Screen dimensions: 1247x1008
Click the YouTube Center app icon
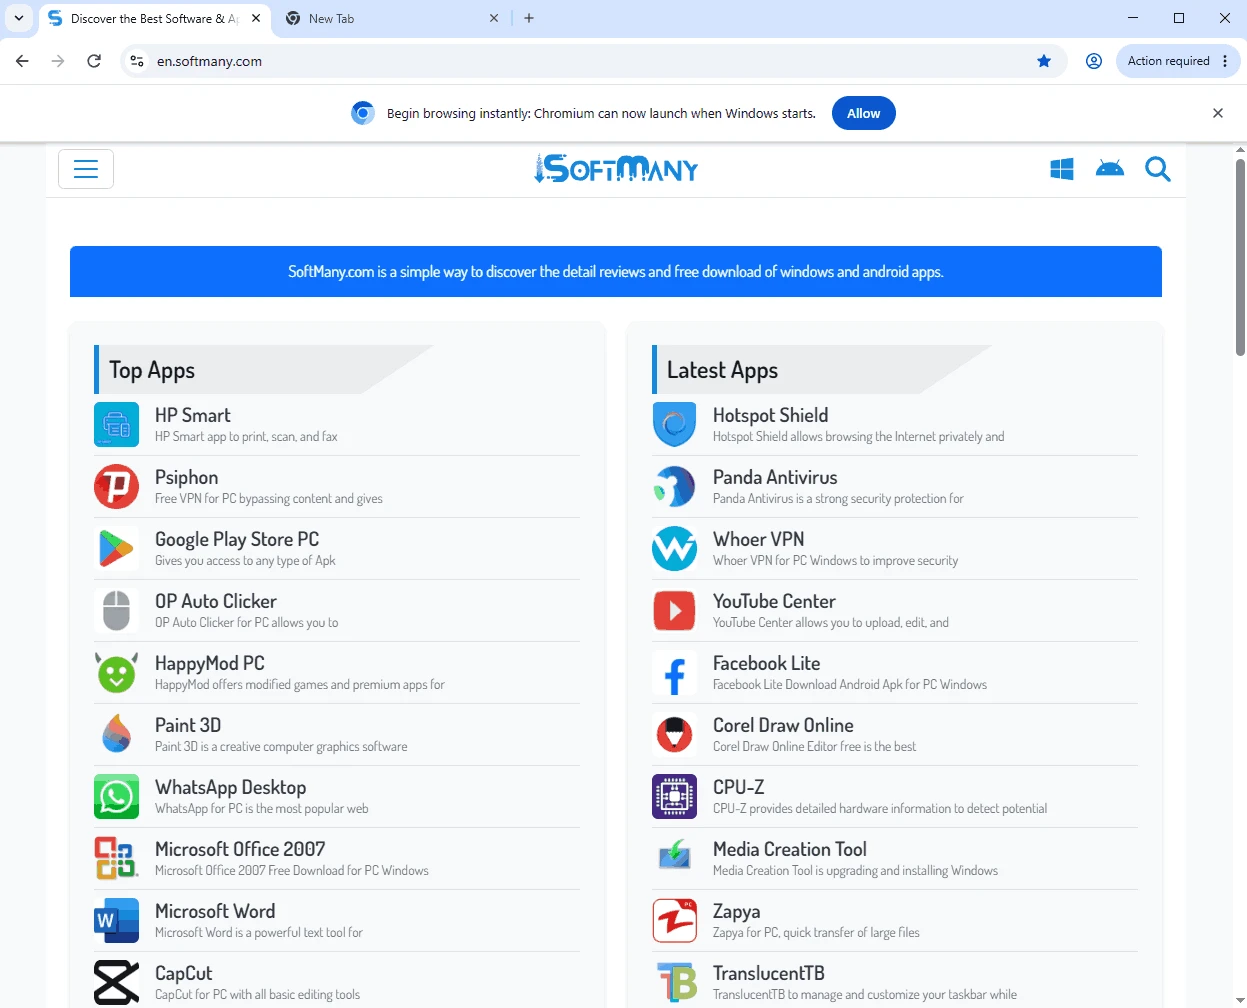[x=675, y=611]
